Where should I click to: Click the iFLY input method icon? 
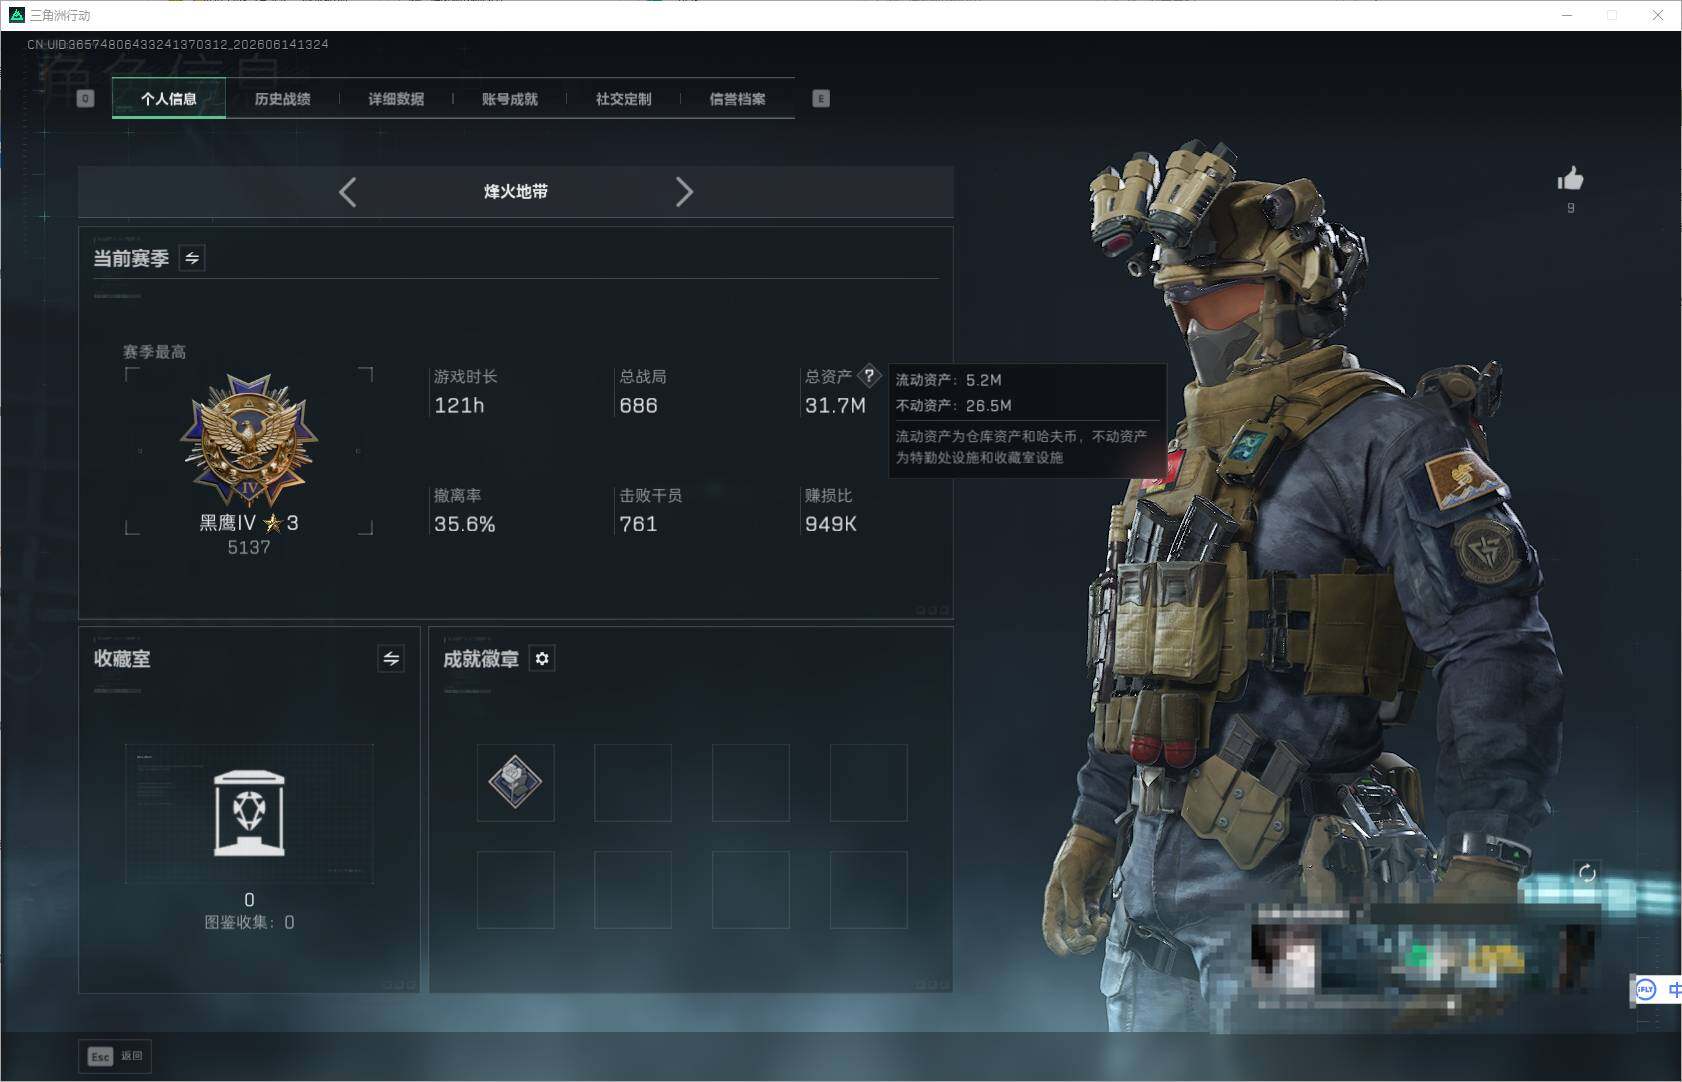[x=1645, y=990]
